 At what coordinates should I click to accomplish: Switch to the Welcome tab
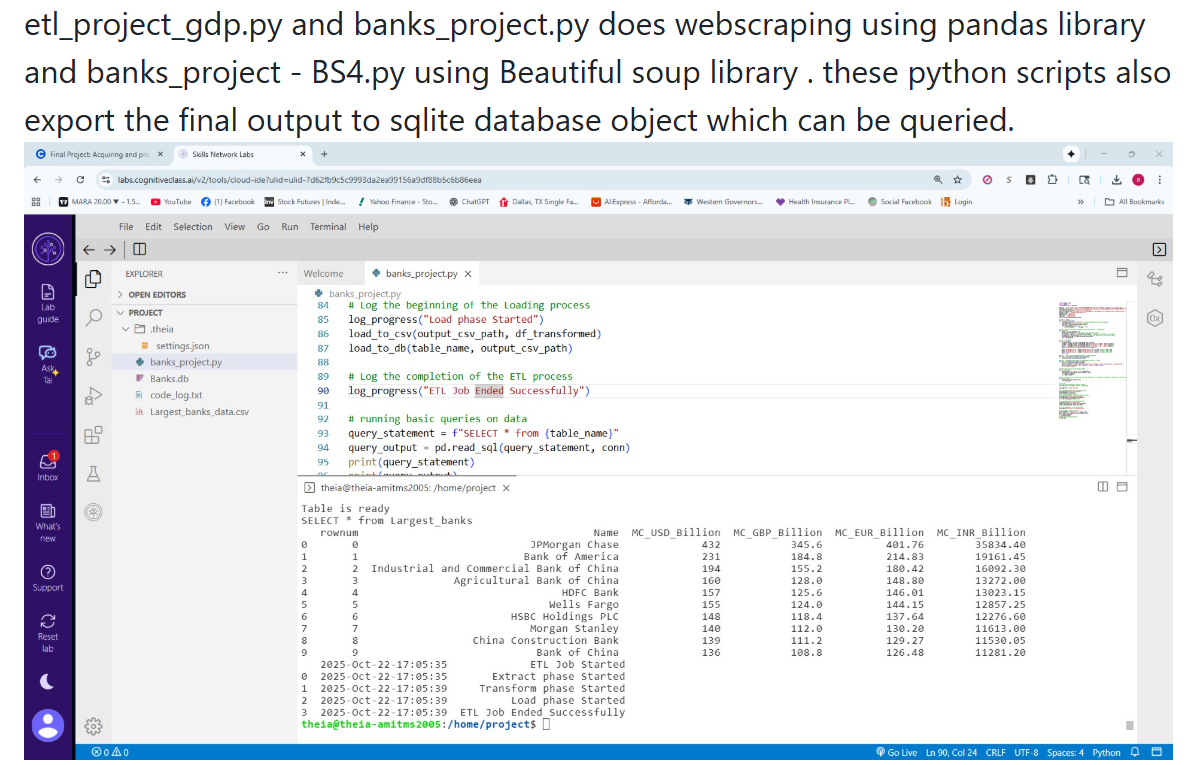[323, 273]
